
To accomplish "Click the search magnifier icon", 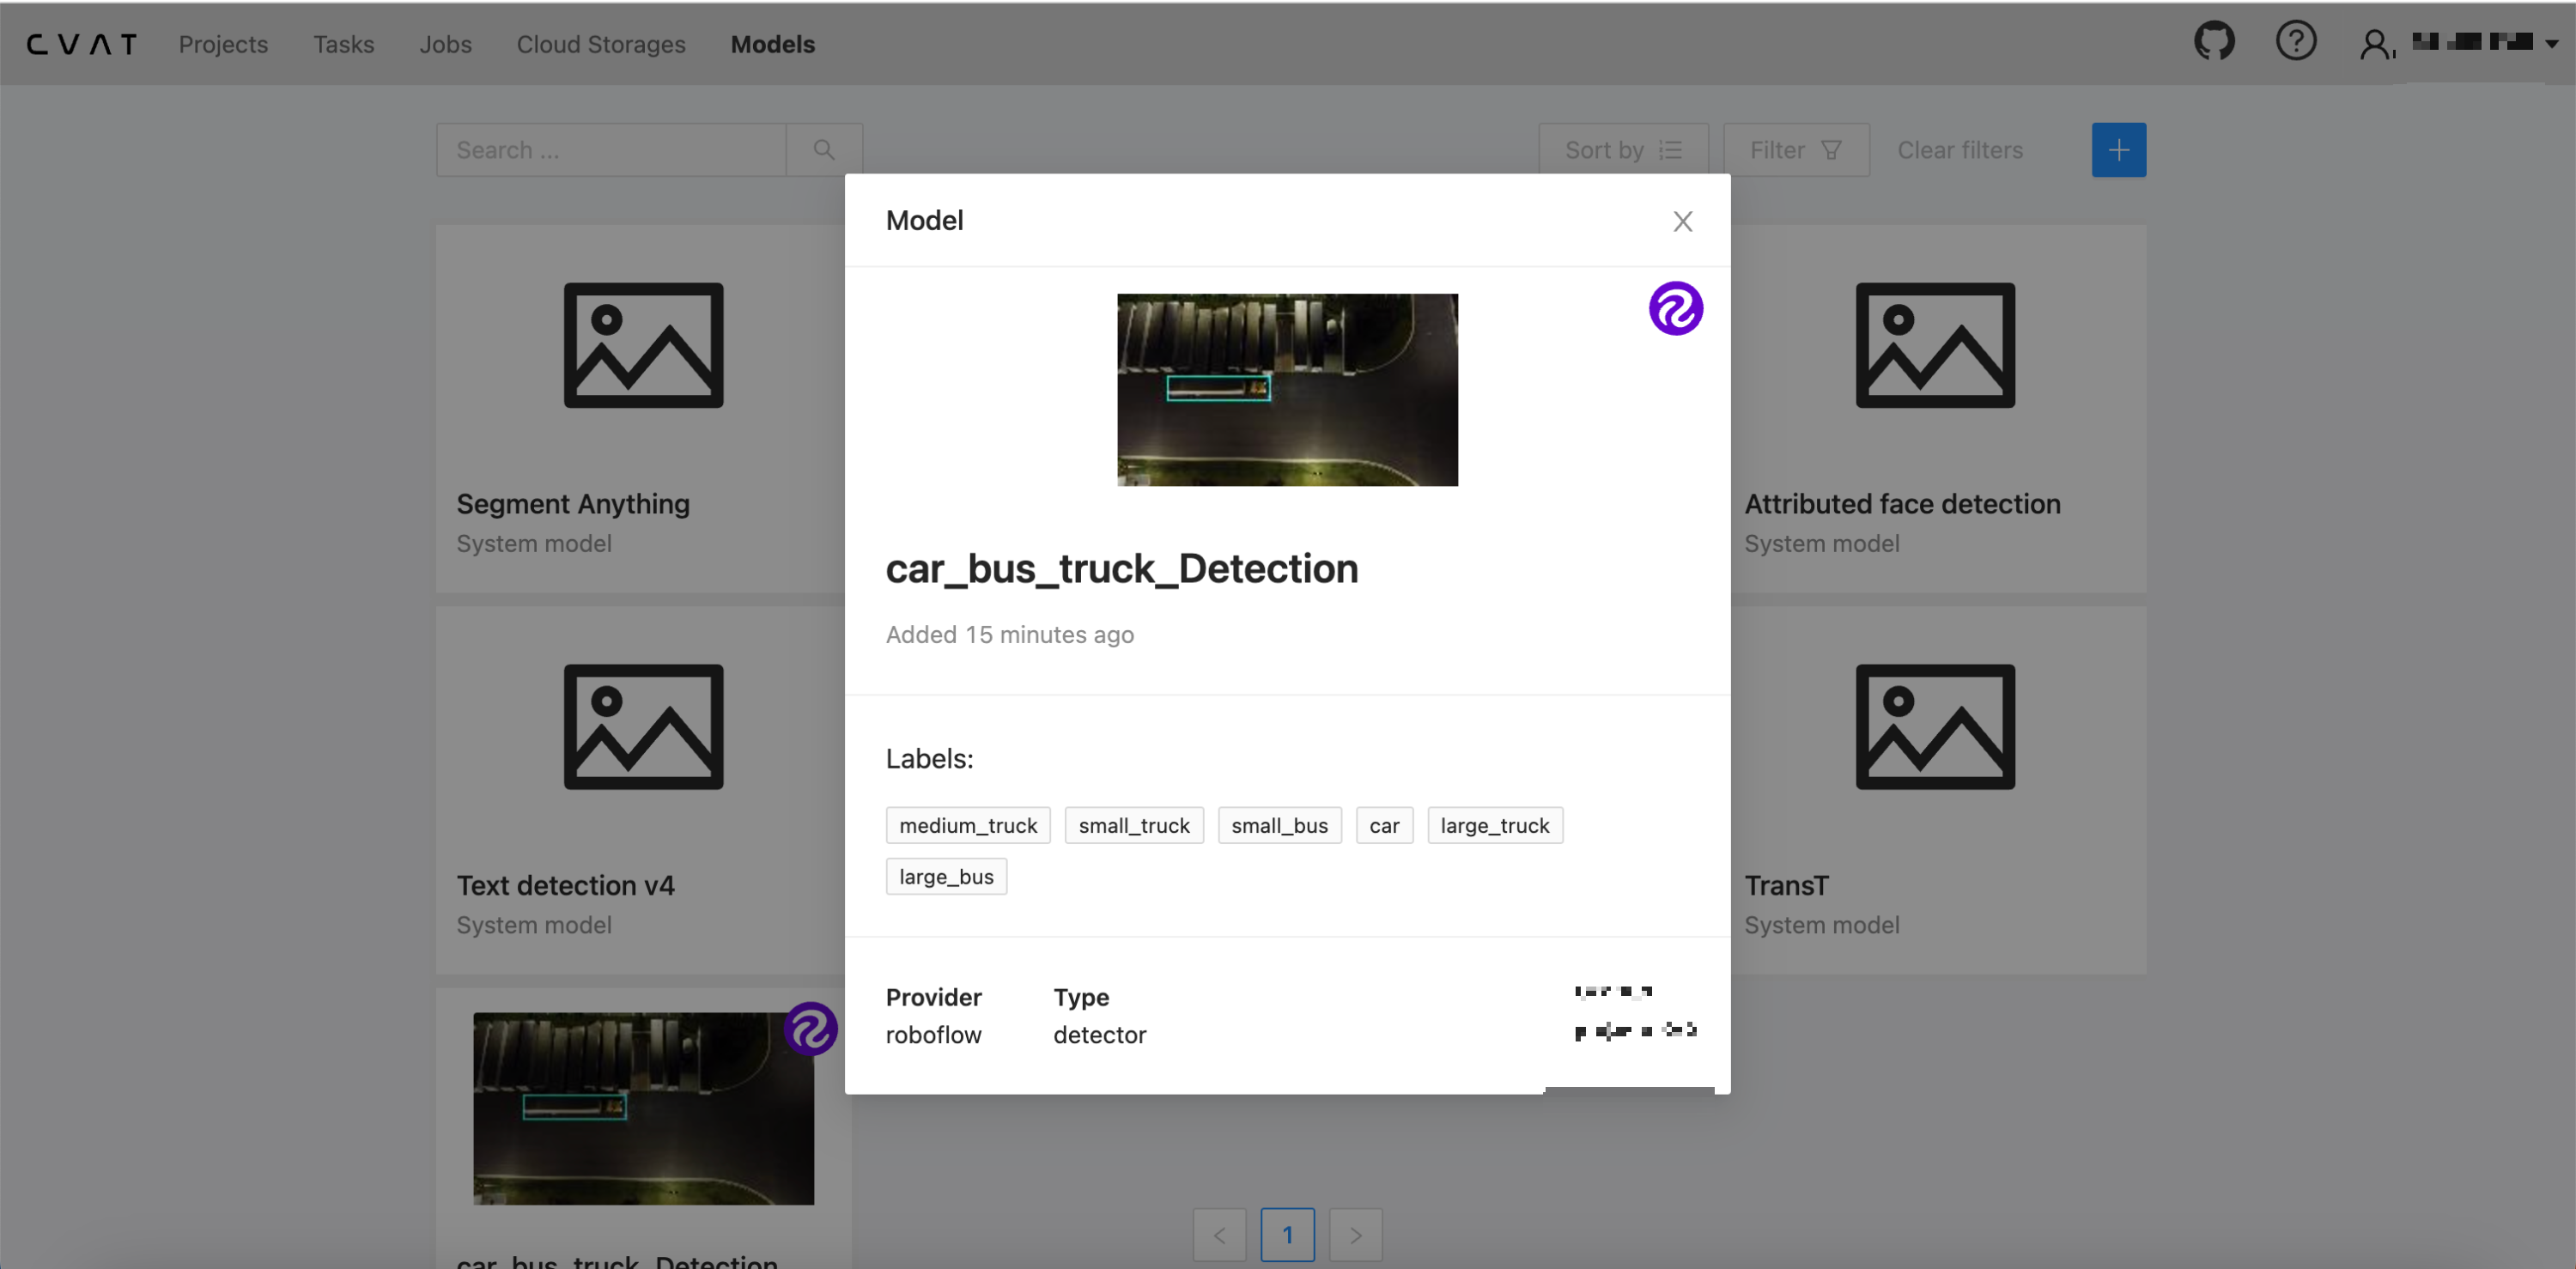I will click(823, 150).
